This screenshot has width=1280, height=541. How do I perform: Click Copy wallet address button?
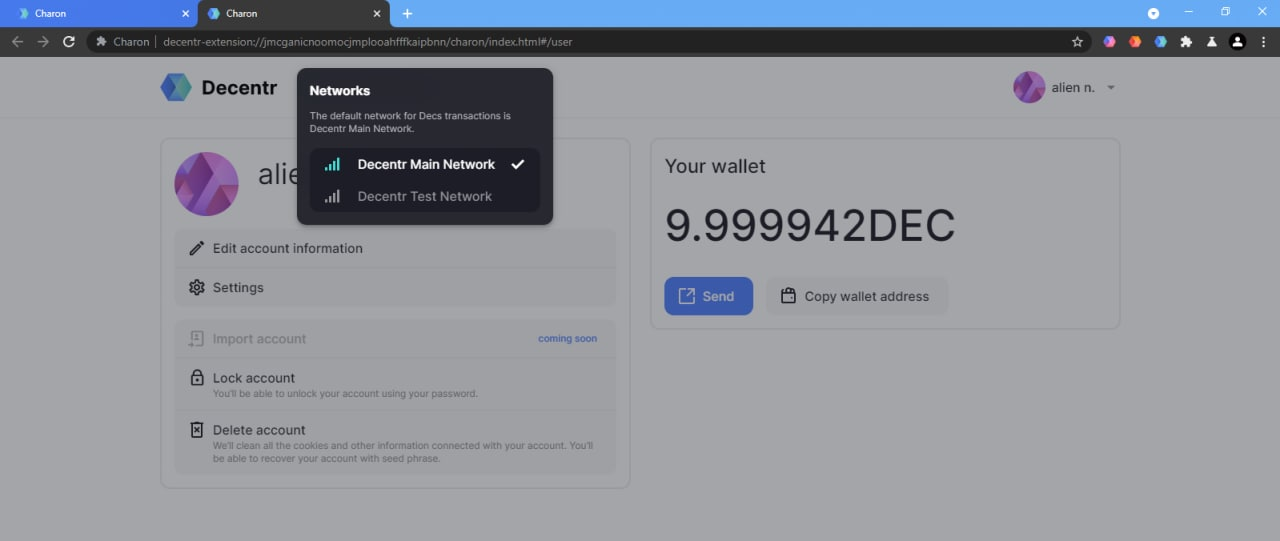click(857, 296)
